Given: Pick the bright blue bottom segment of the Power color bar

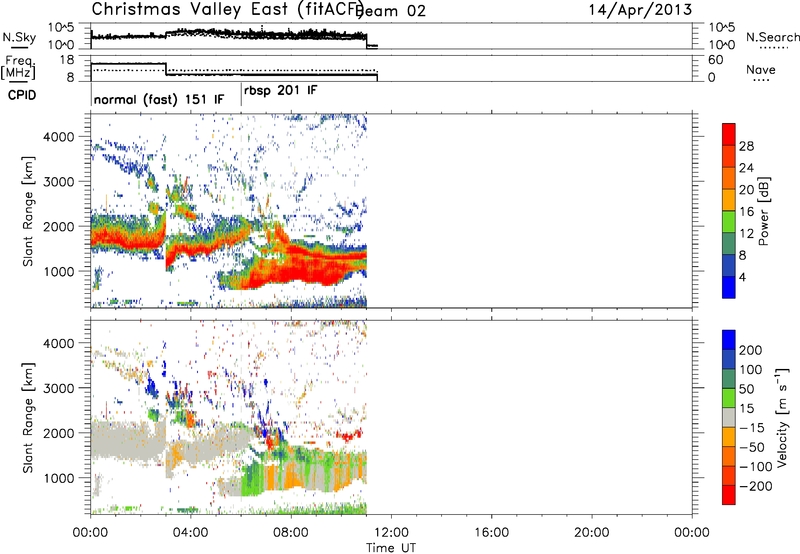Looking at the screenshot, I should [729, 287].
